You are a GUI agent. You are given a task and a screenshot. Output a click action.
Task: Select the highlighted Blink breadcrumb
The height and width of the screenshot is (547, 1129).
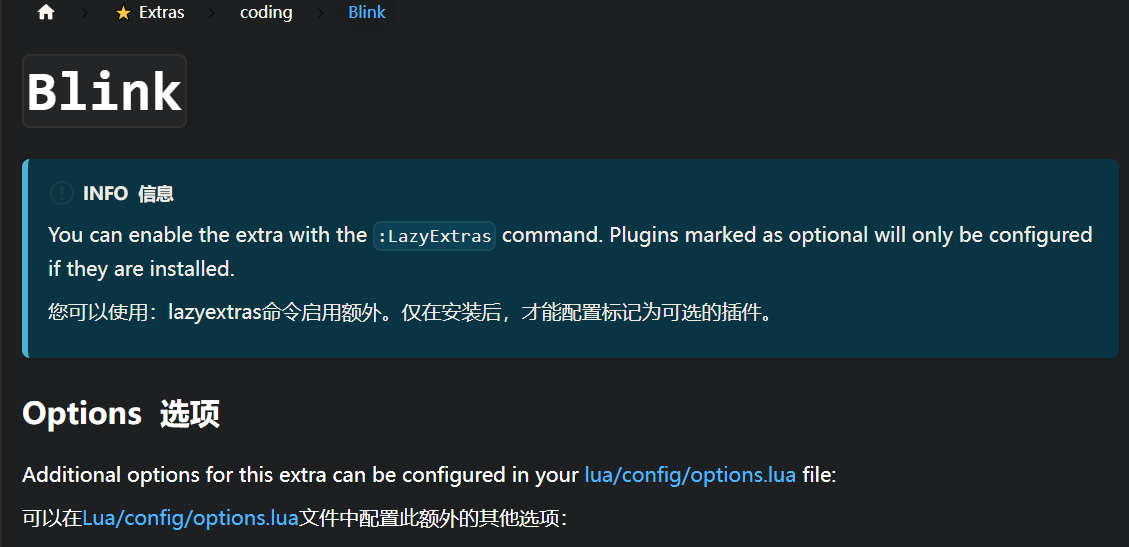click(x=367, y=12)
